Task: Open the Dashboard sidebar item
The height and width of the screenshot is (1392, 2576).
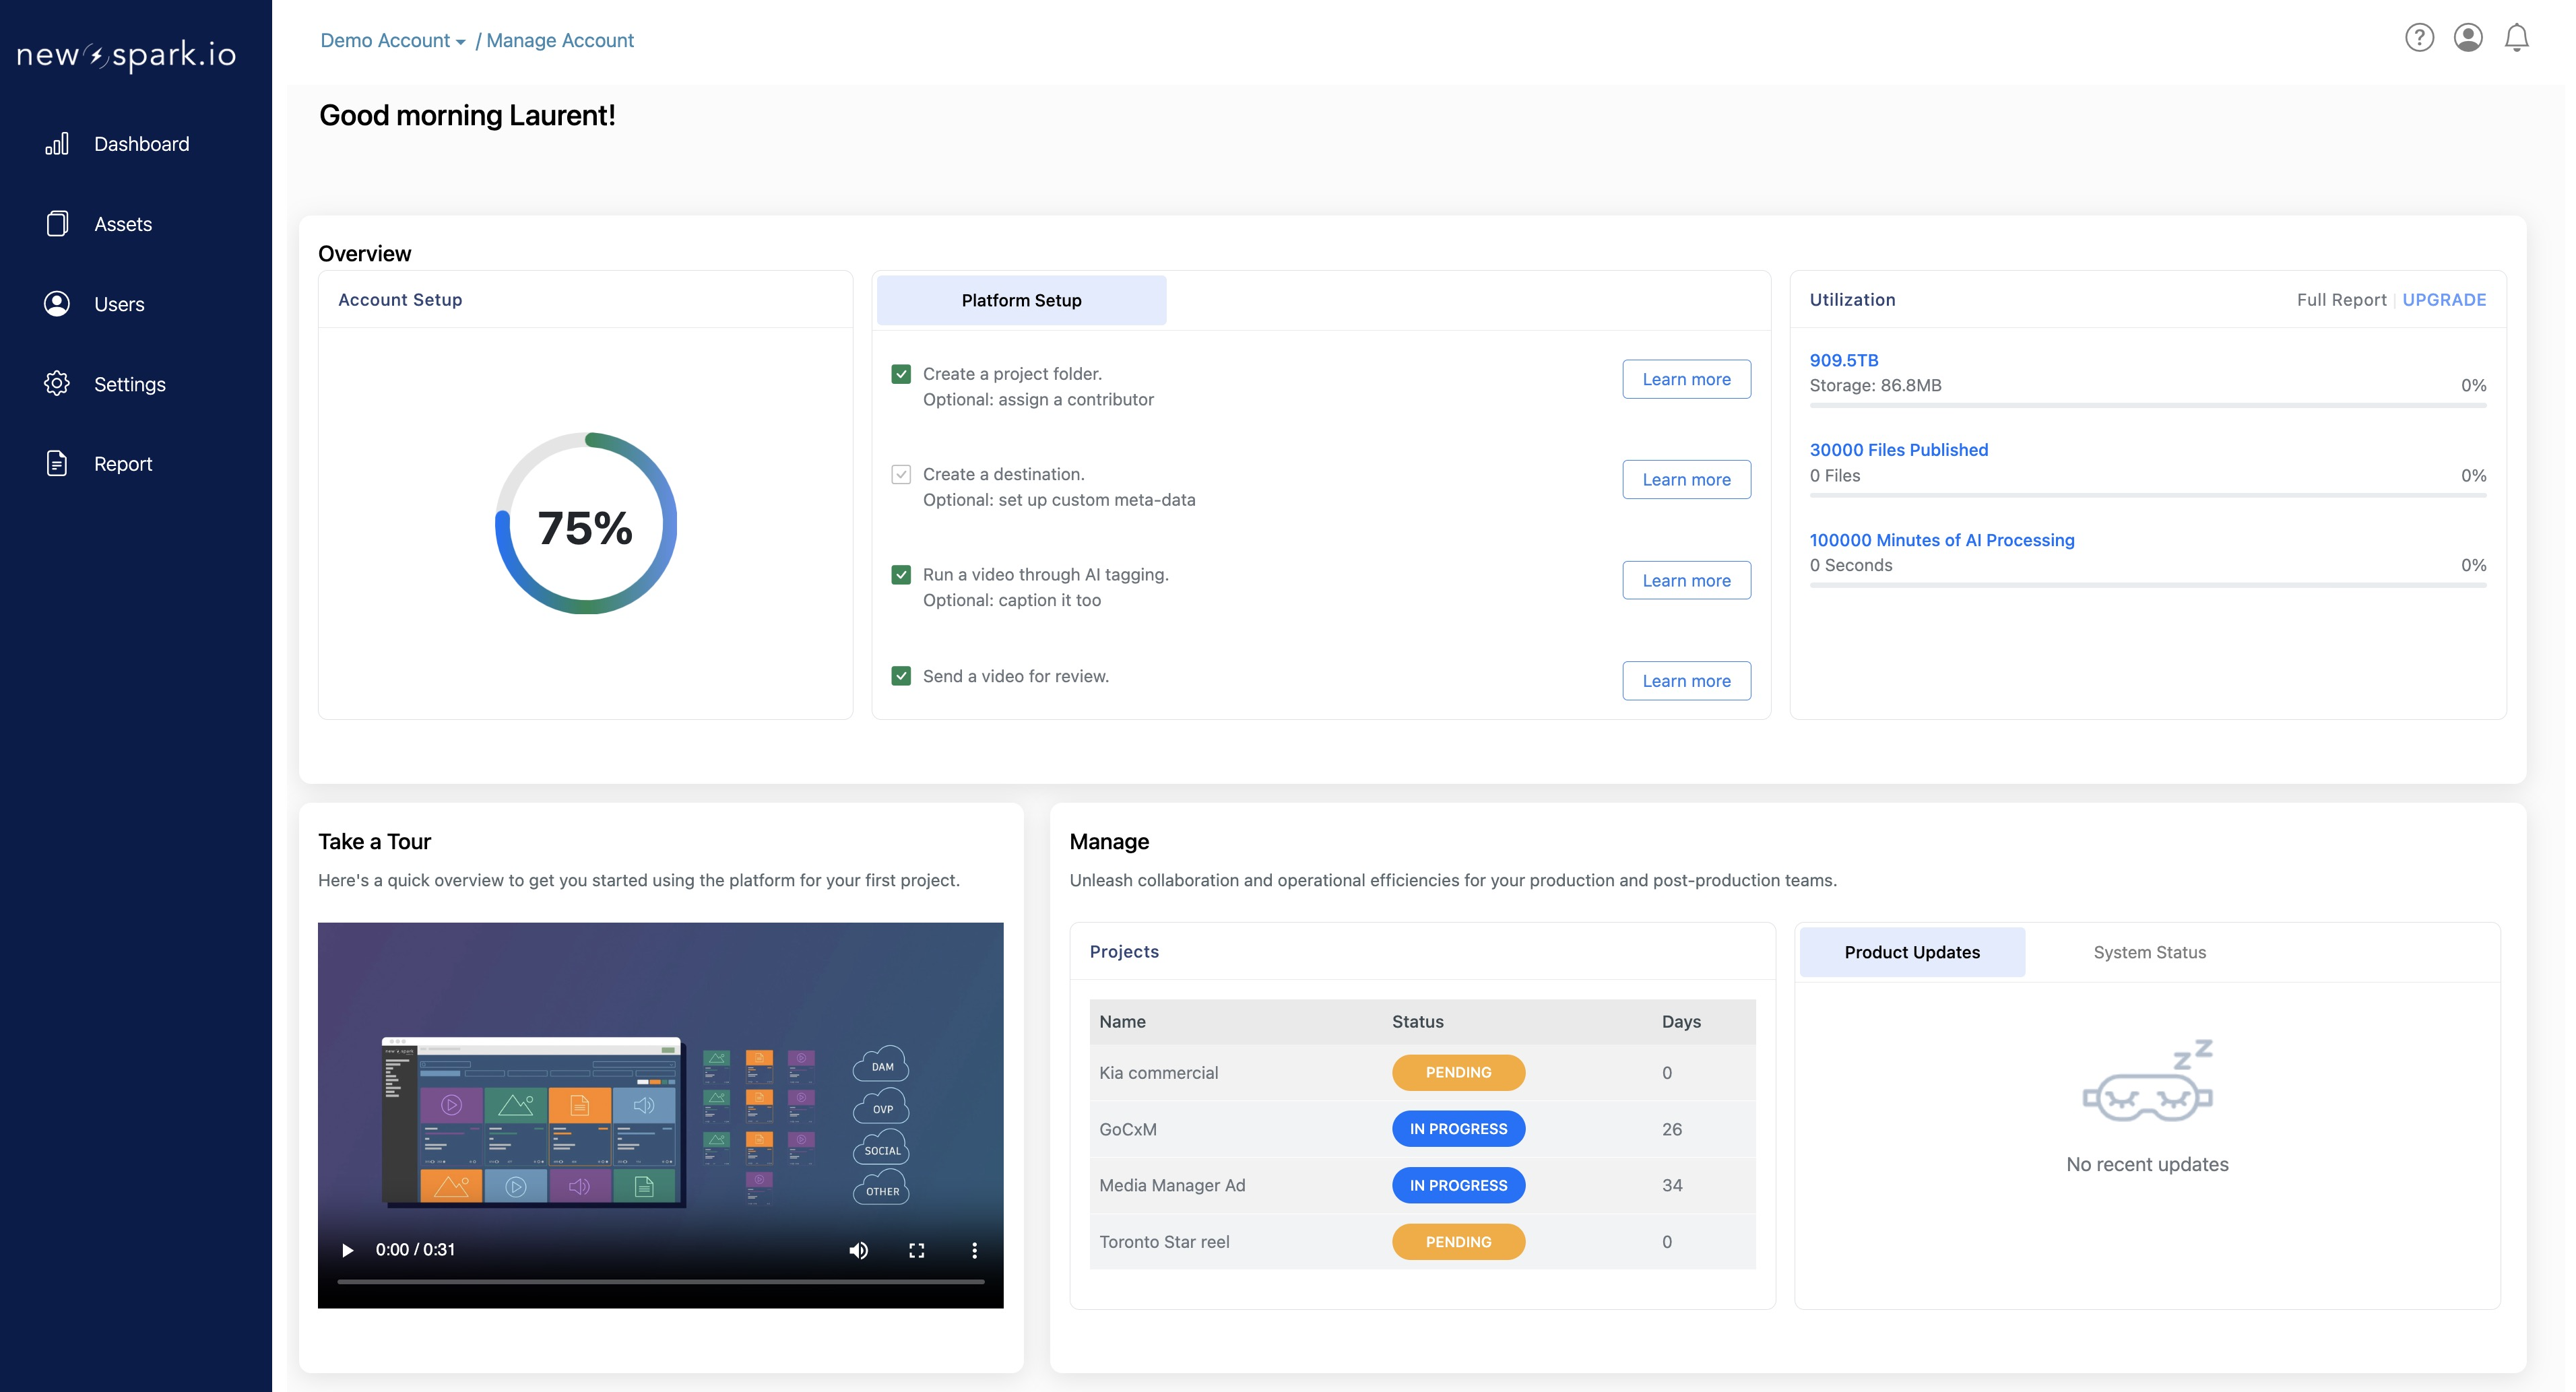Action: 141,143
